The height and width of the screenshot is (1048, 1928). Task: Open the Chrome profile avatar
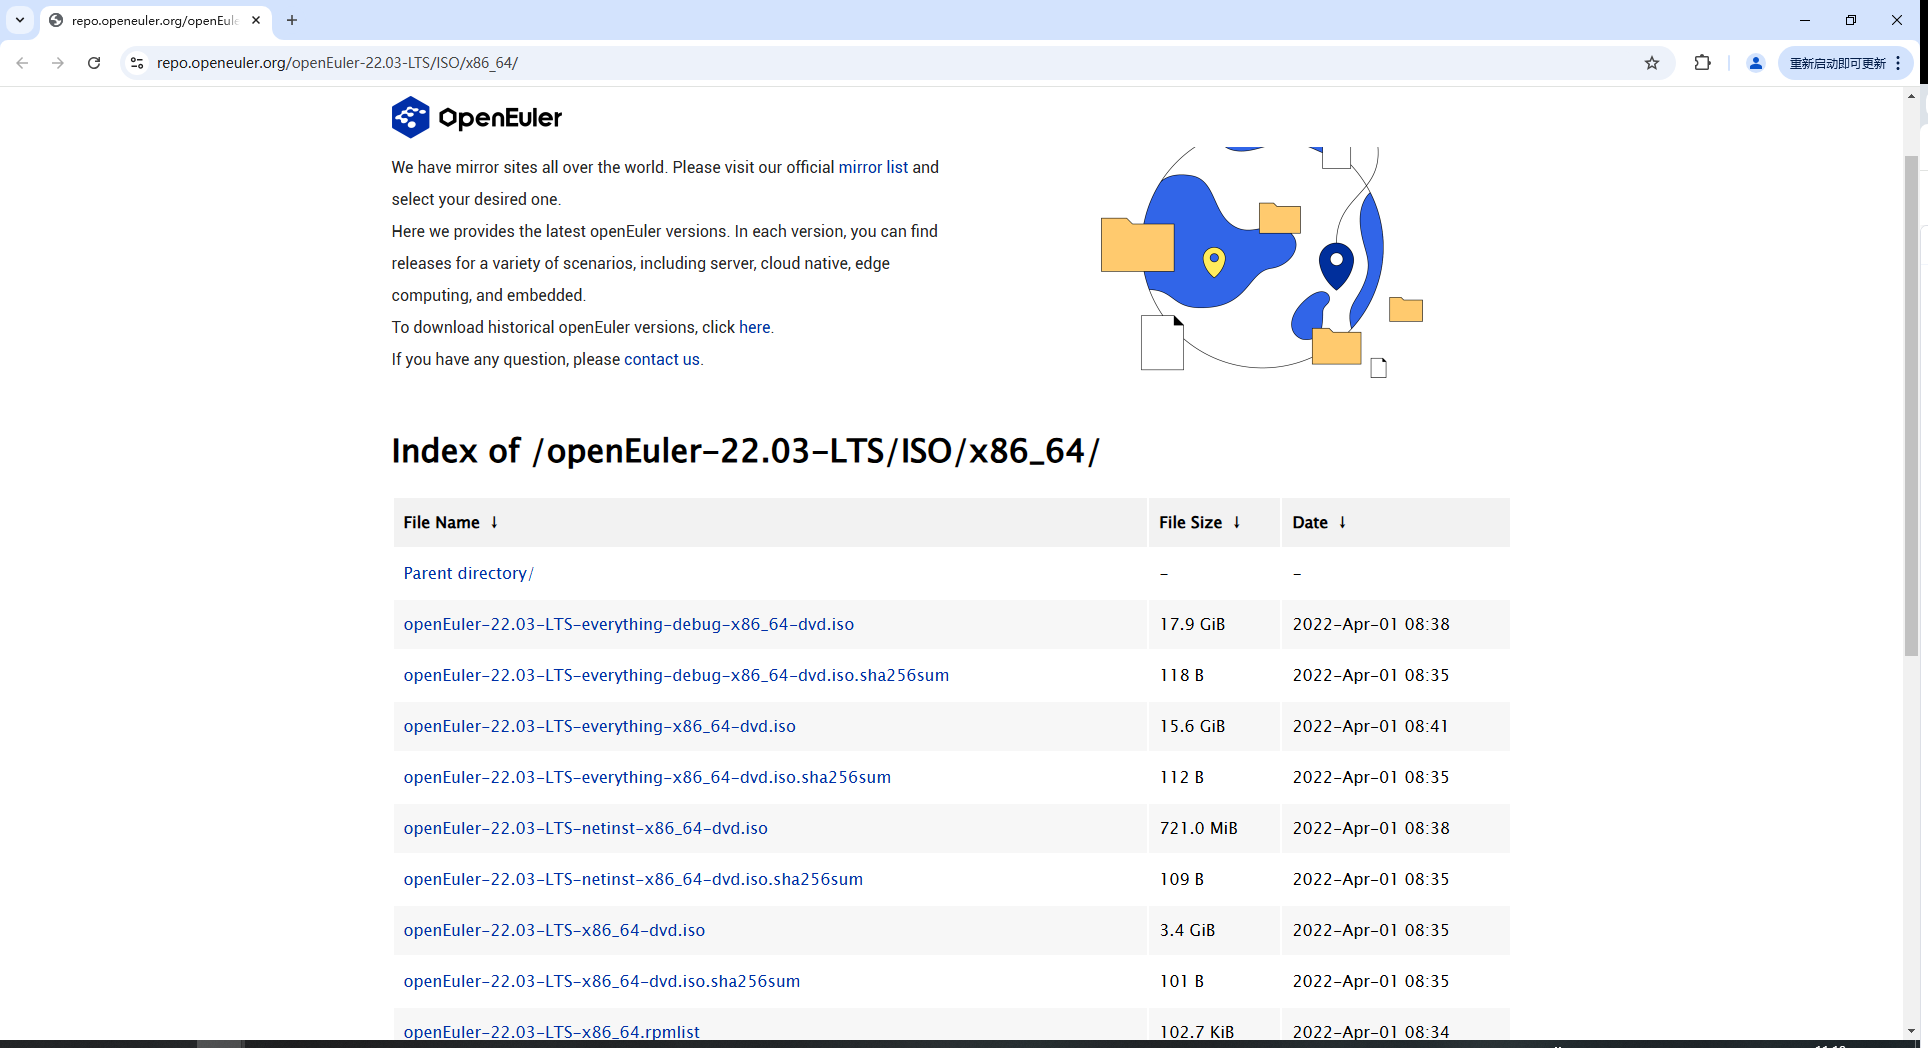point(1755,63)
